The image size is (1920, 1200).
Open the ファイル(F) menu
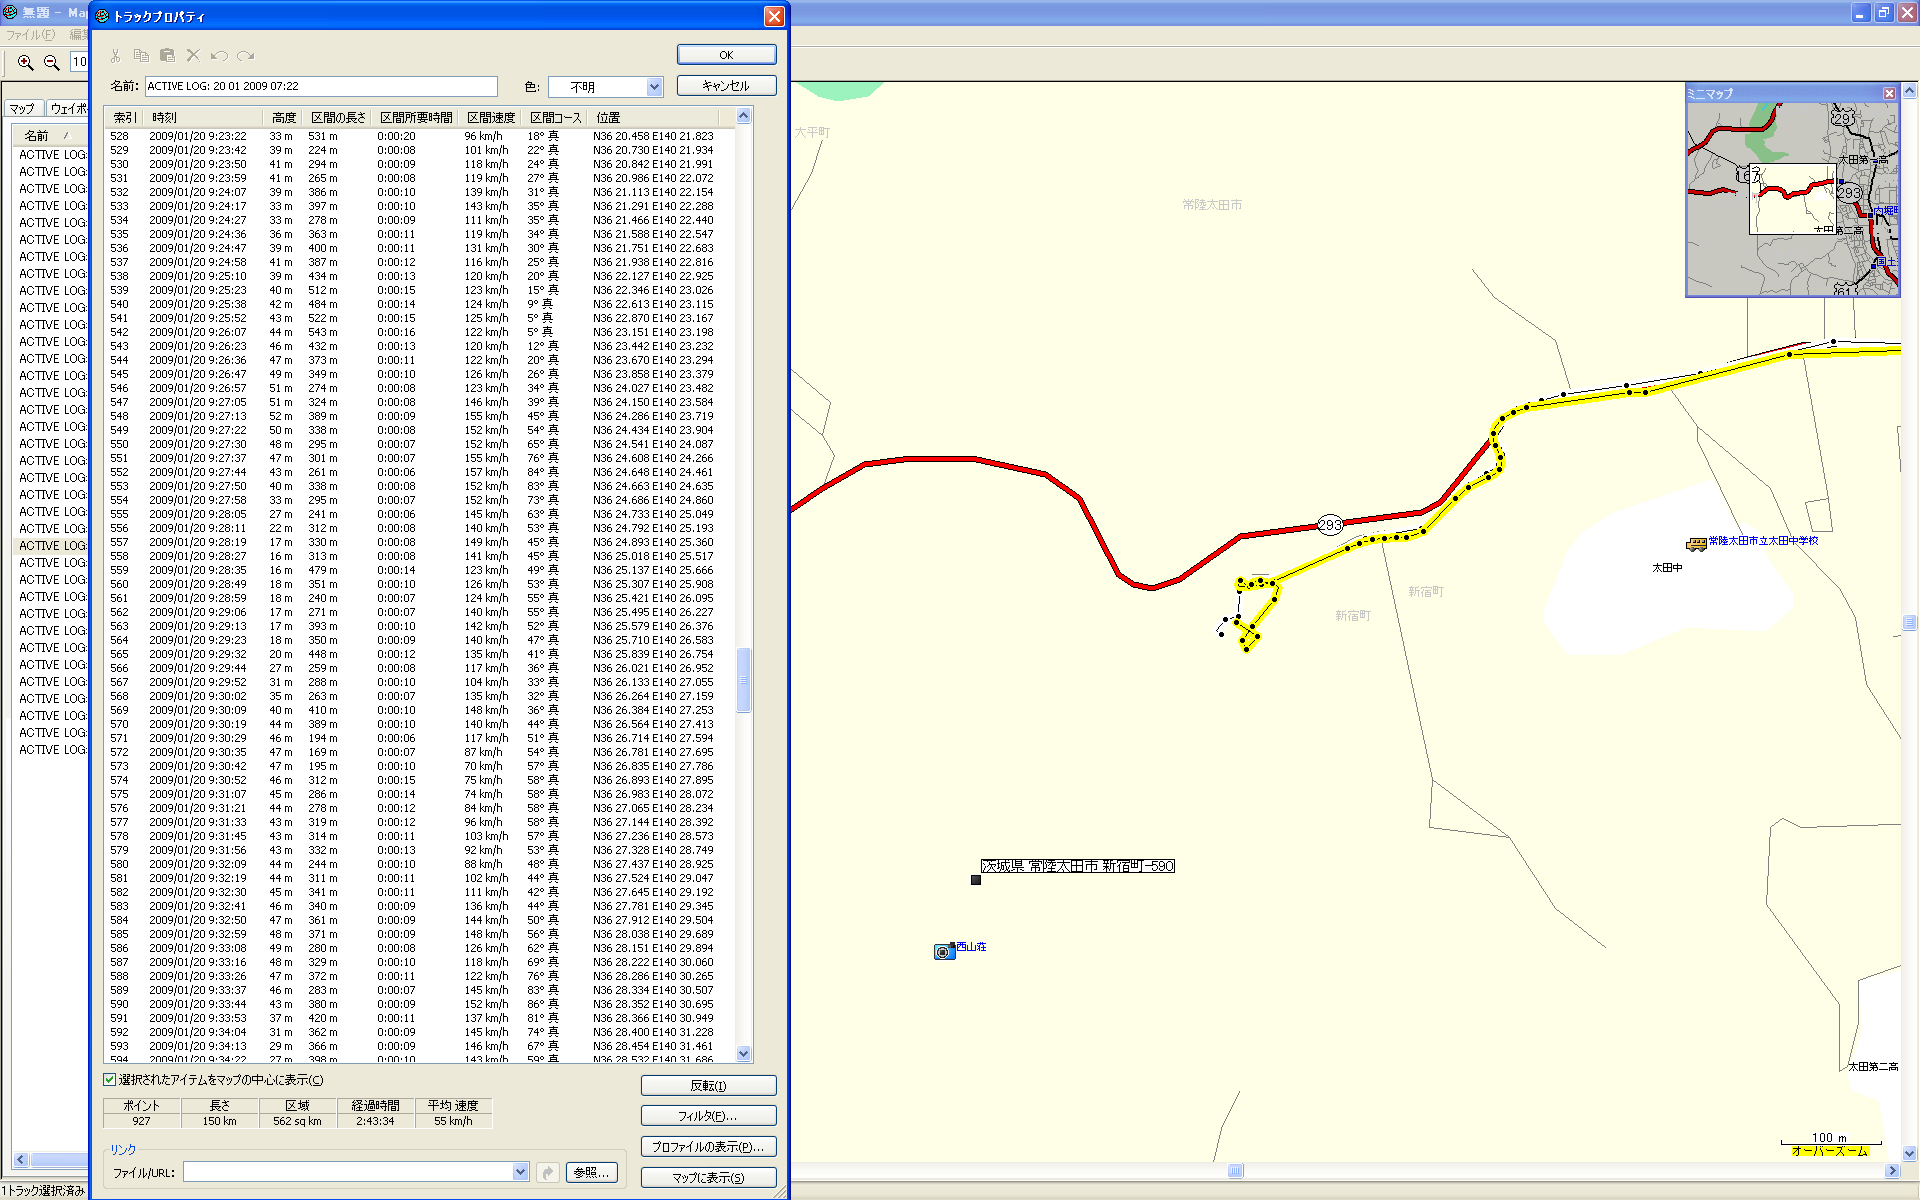pos(30,35)
